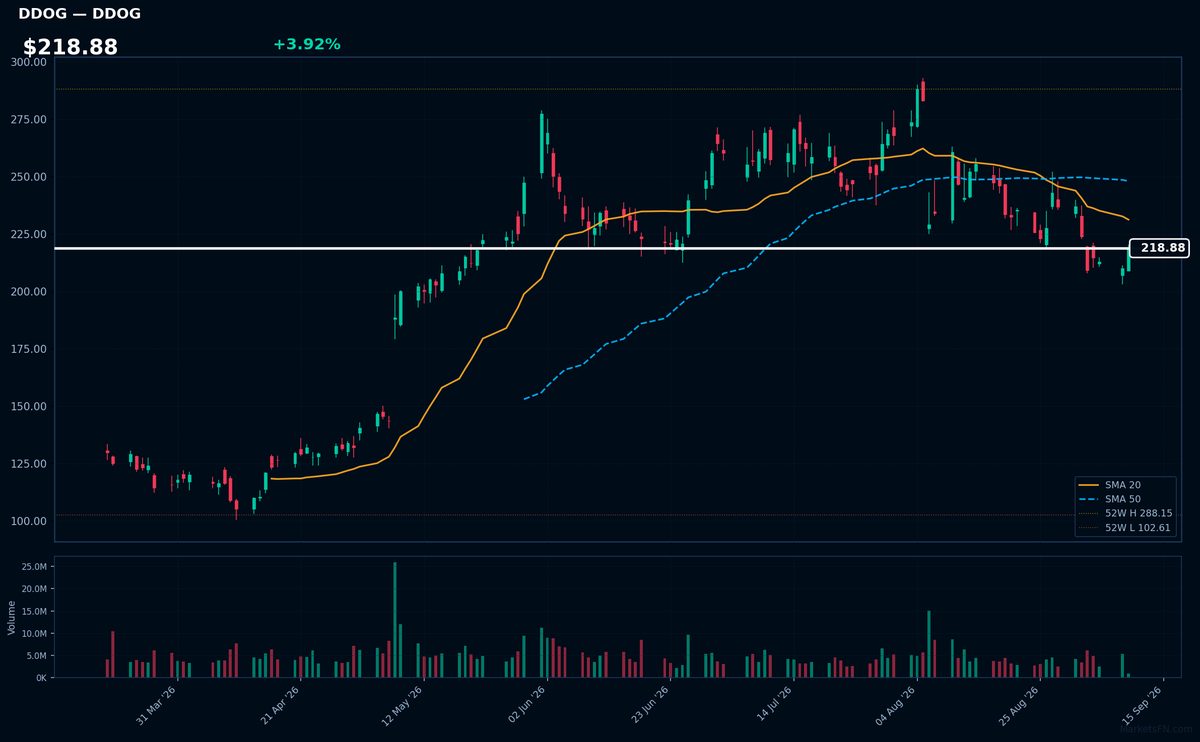Click the 15.0M volume axis label
1200x742 pixels.
click(x=34, y=611)
